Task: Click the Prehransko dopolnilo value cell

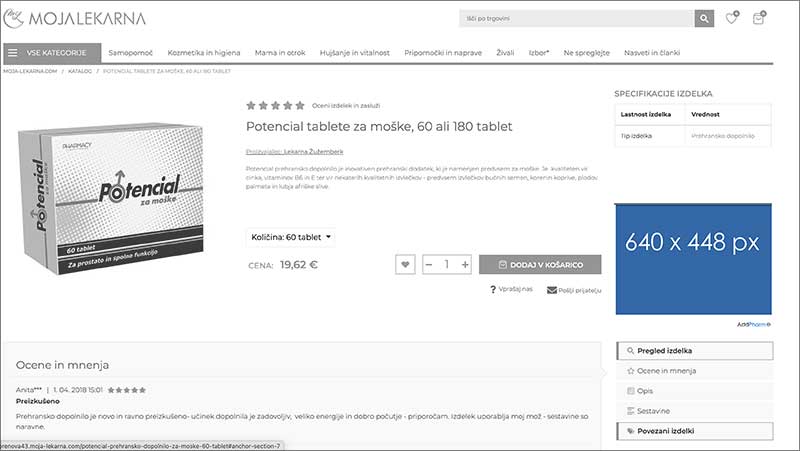Action: click(x=728, y=136)
